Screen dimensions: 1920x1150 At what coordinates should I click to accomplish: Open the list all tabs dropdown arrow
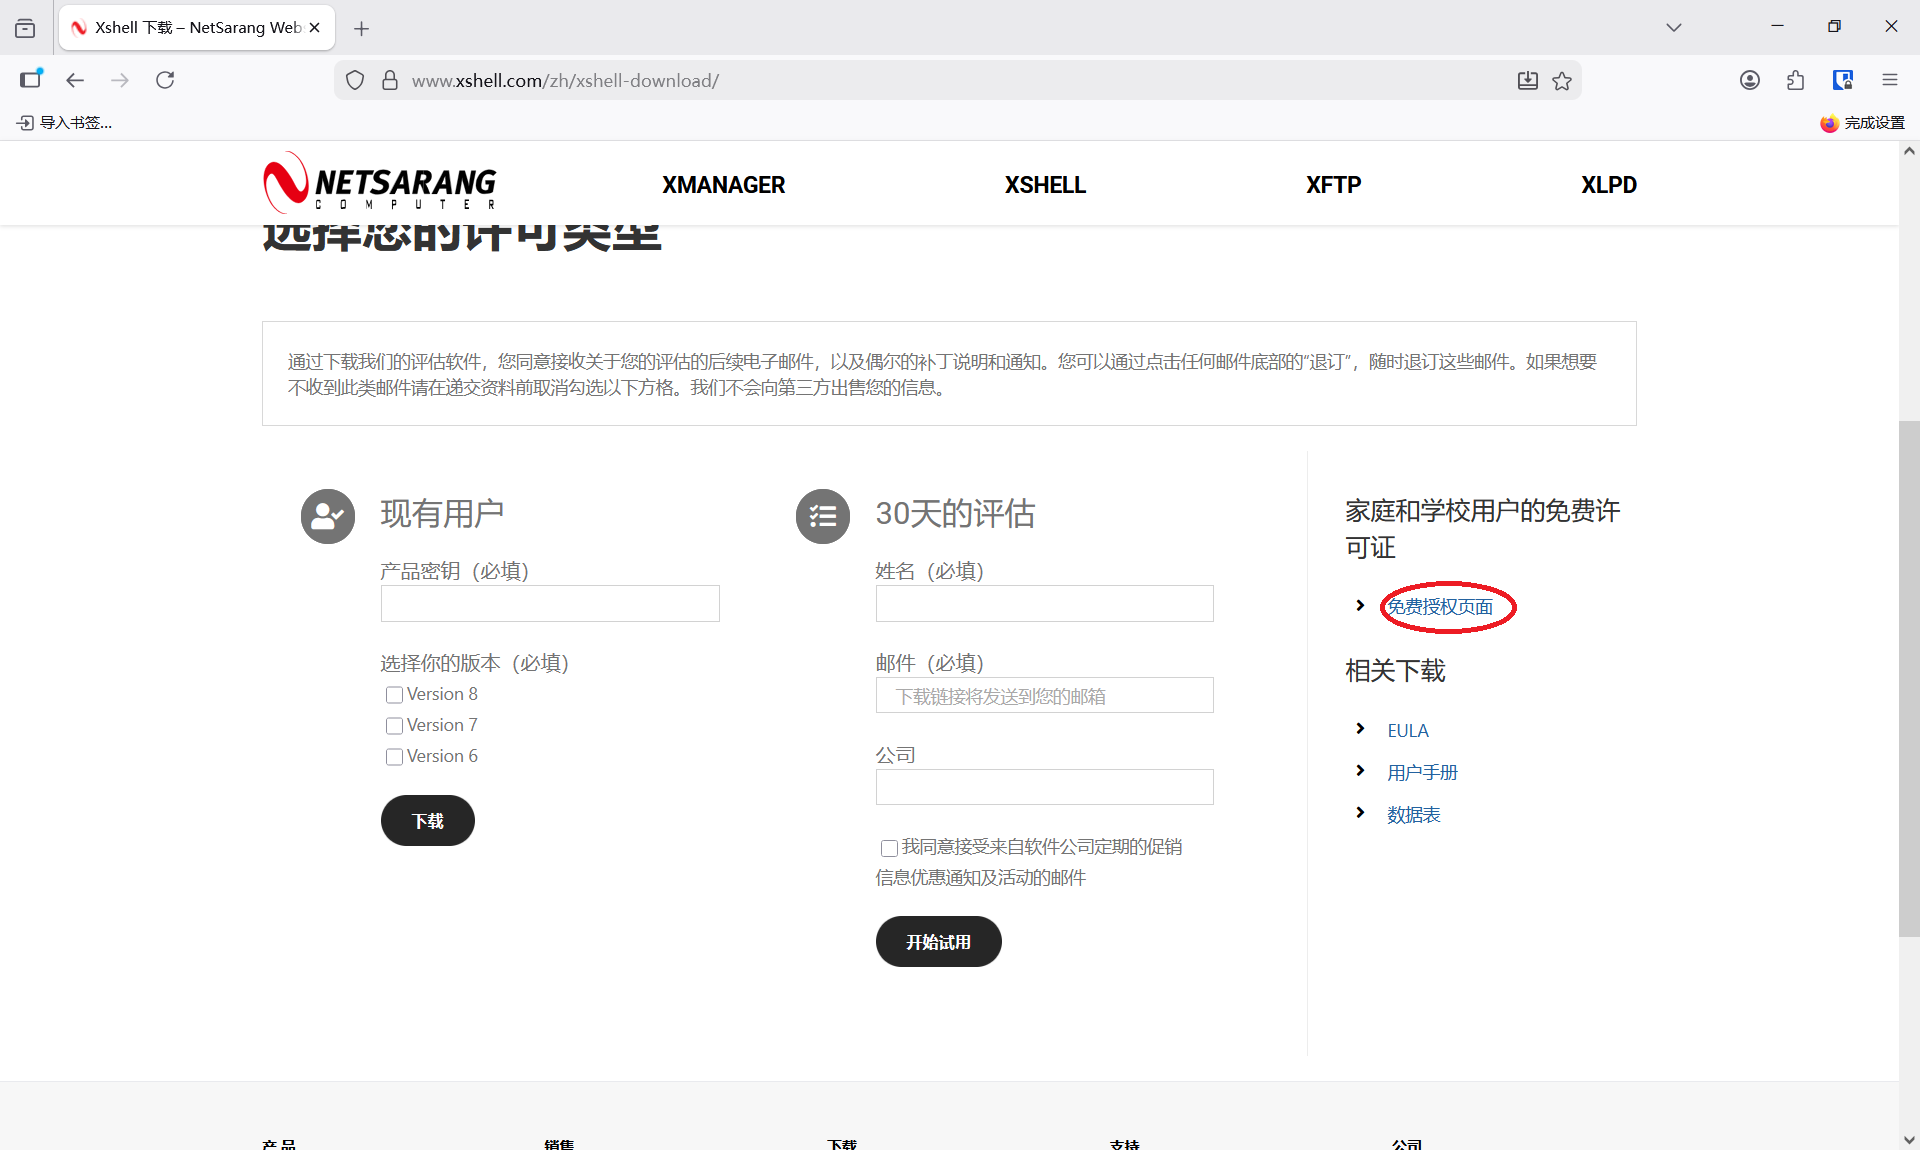tap(1674, 27)
